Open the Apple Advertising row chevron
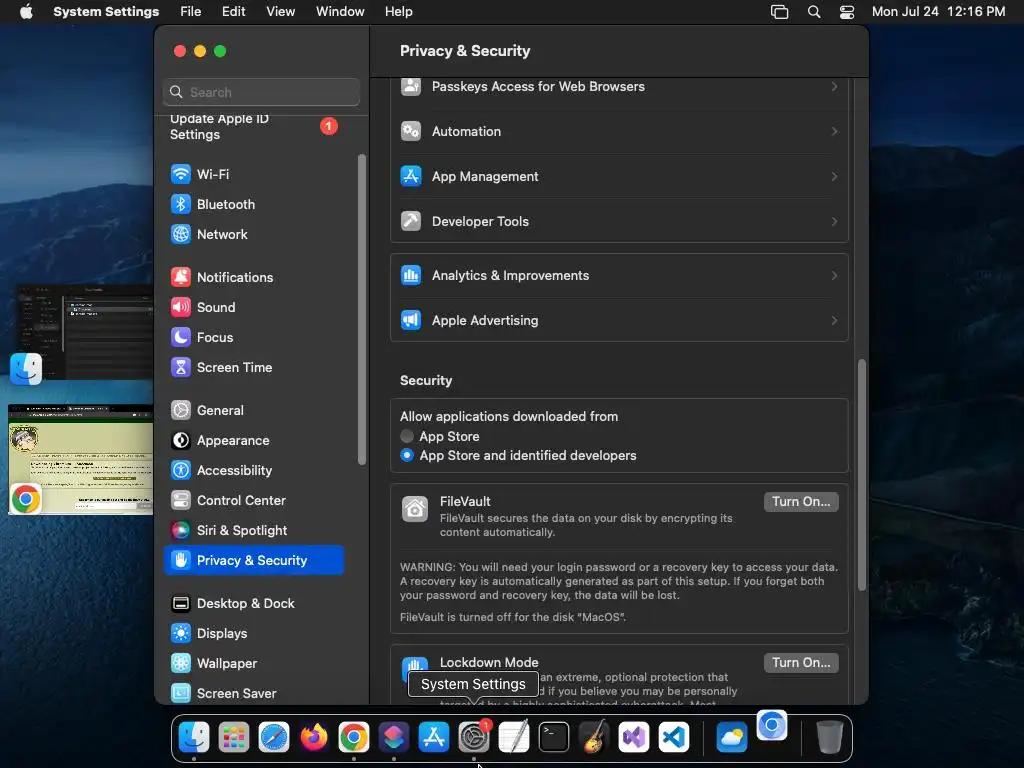The width and height of the screenshot is (1024, 768). (x=834, y=321)
